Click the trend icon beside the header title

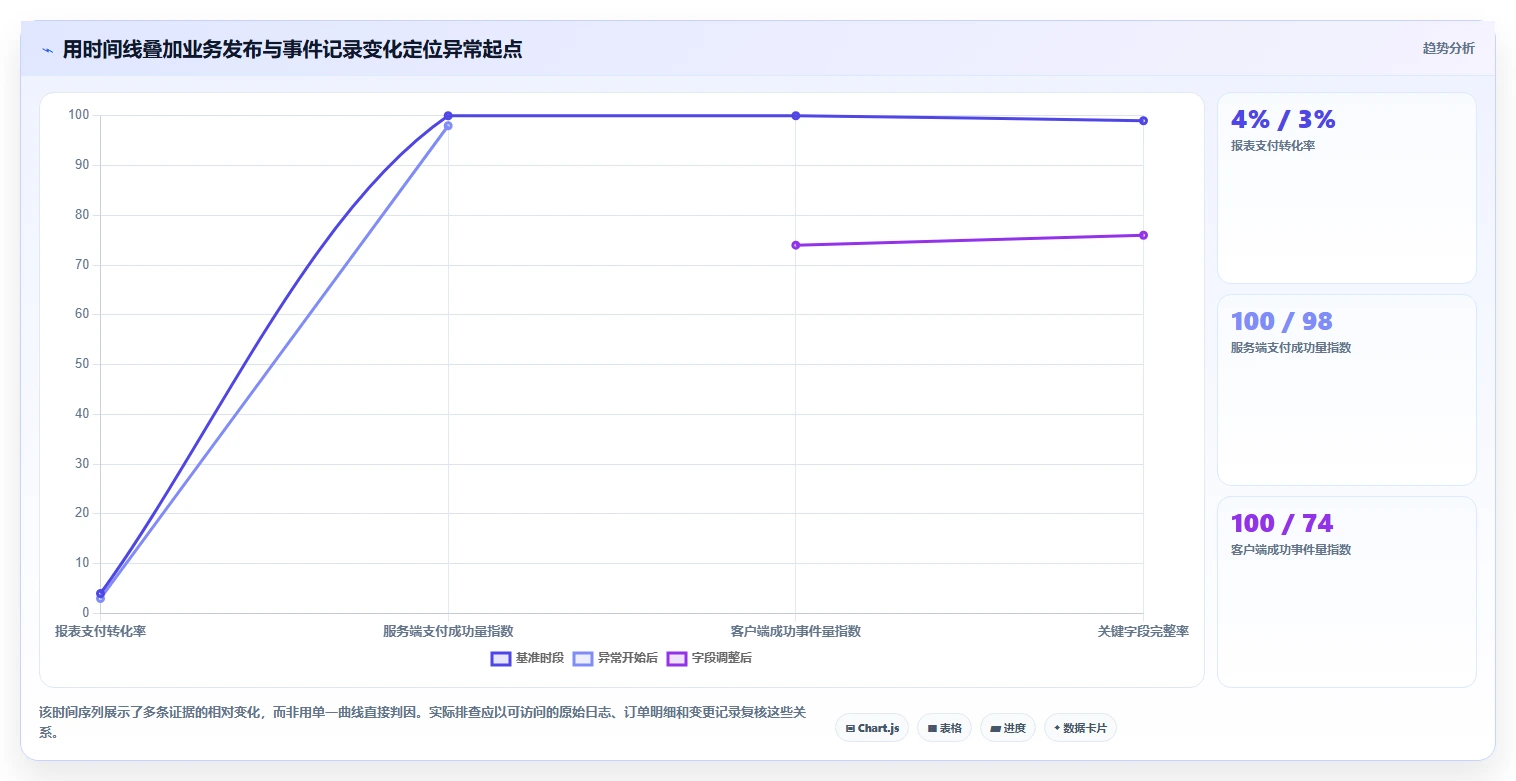click(47, 50)
